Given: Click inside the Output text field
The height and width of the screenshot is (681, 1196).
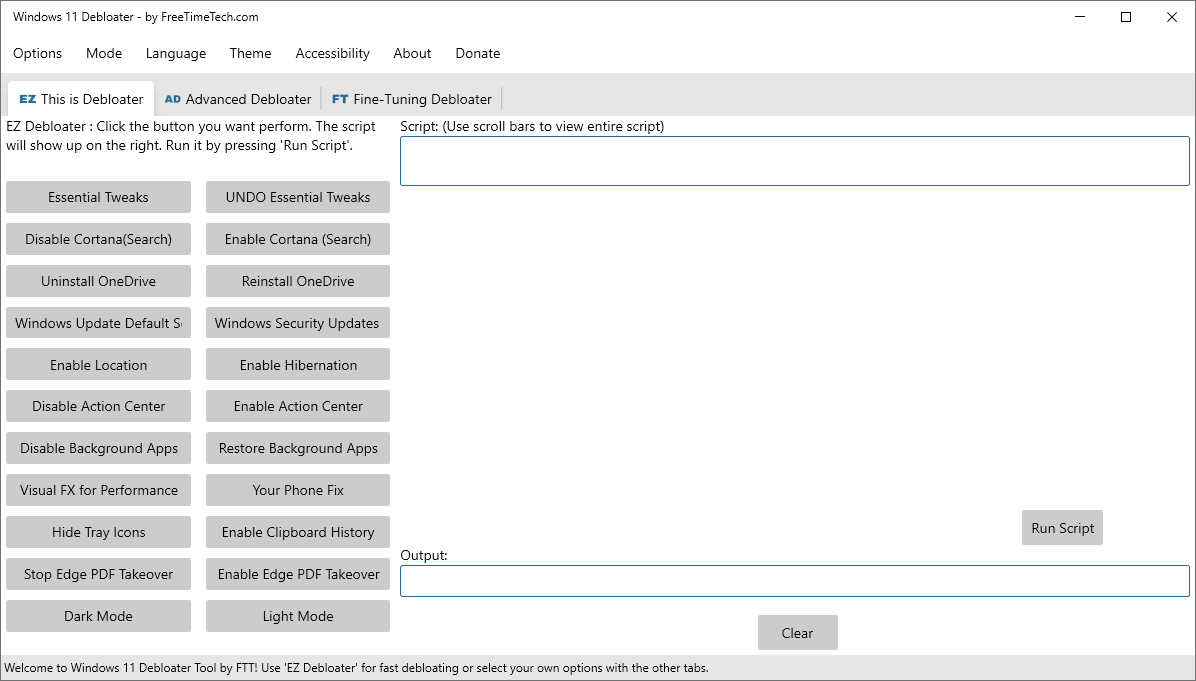Looking at the screenshot, I should [794, 581].
